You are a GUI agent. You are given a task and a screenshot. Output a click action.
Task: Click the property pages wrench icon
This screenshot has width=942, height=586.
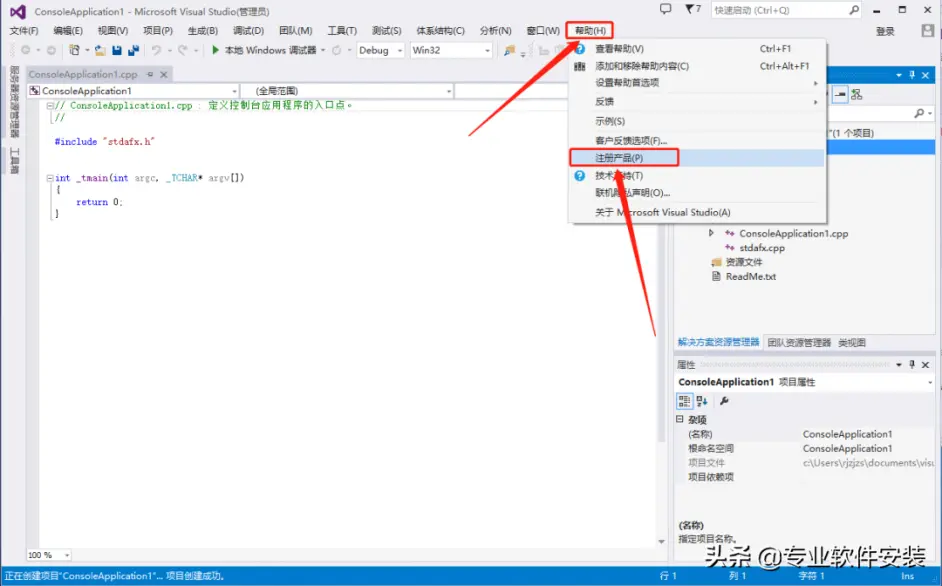pos(725,401)
